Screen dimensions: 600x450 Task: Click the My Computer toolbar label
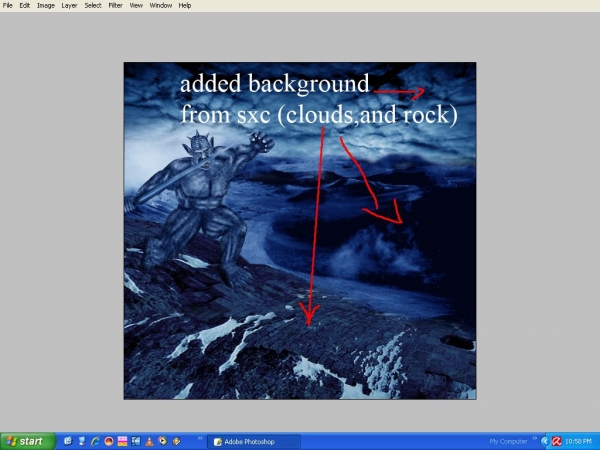508,442
